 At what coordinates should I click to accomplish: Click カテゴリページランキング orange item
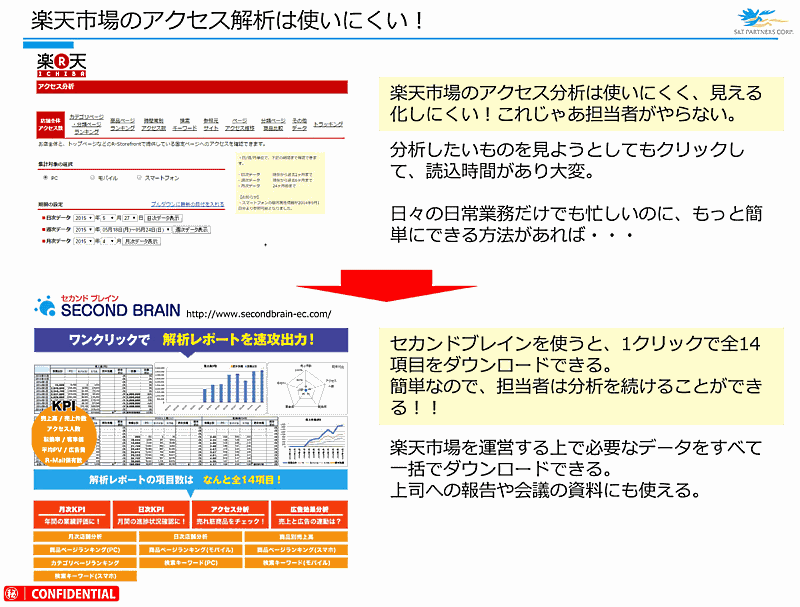(x=85, y=563)
